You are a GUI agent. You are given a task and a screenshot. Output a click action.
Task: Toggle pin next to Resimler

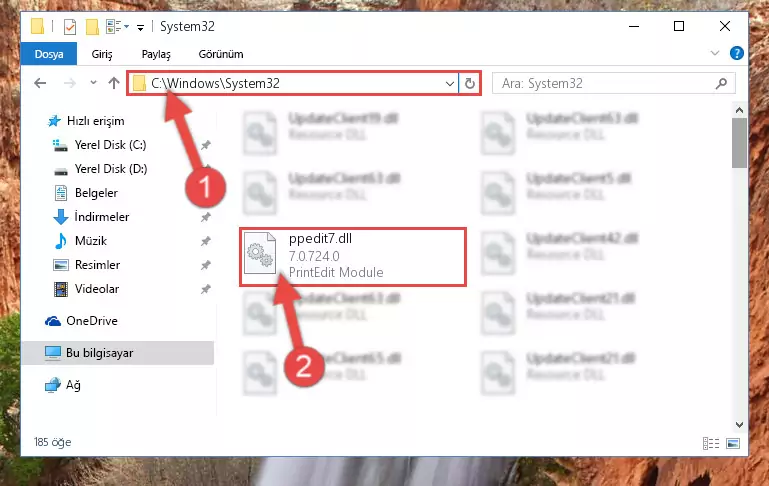coord(205,265)
